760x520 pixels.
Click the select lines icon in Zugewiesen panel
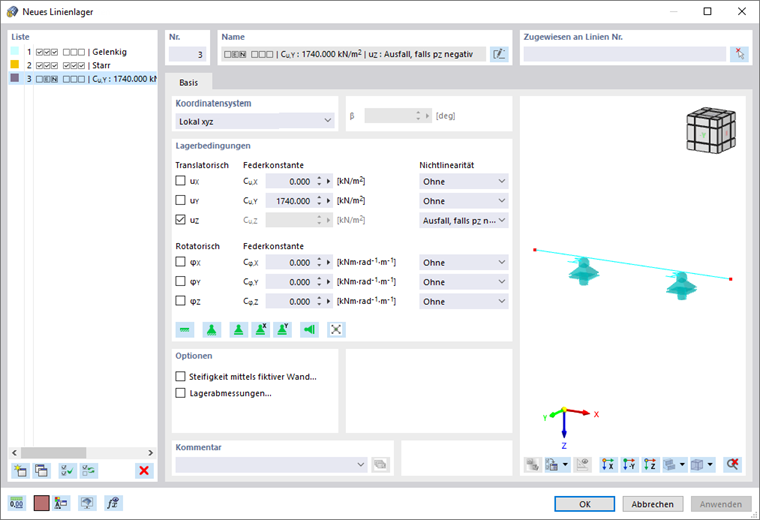pyautogui.click(x=739, y=54)
